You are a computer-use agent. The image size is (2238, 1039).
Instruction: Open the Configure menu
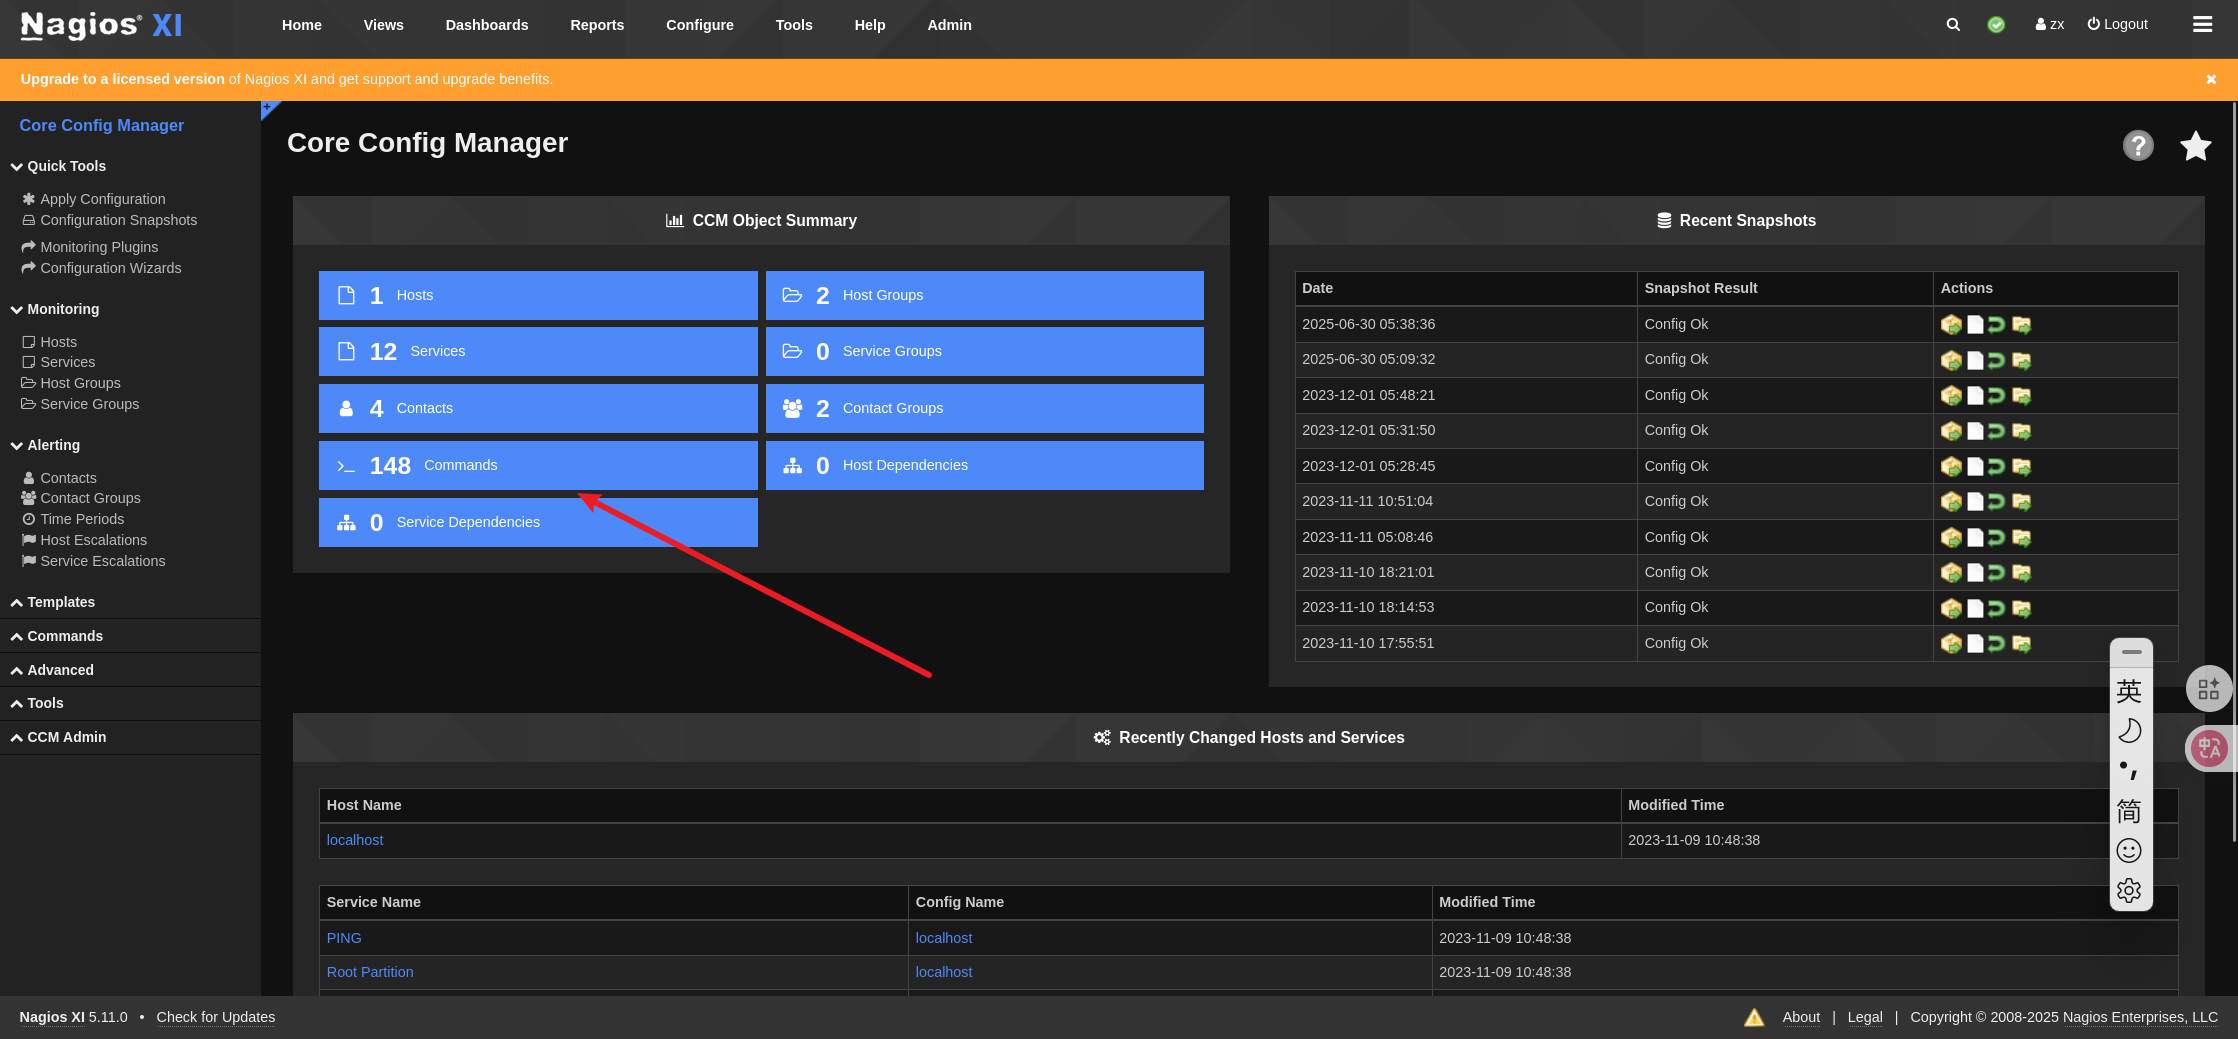point(700,25)
